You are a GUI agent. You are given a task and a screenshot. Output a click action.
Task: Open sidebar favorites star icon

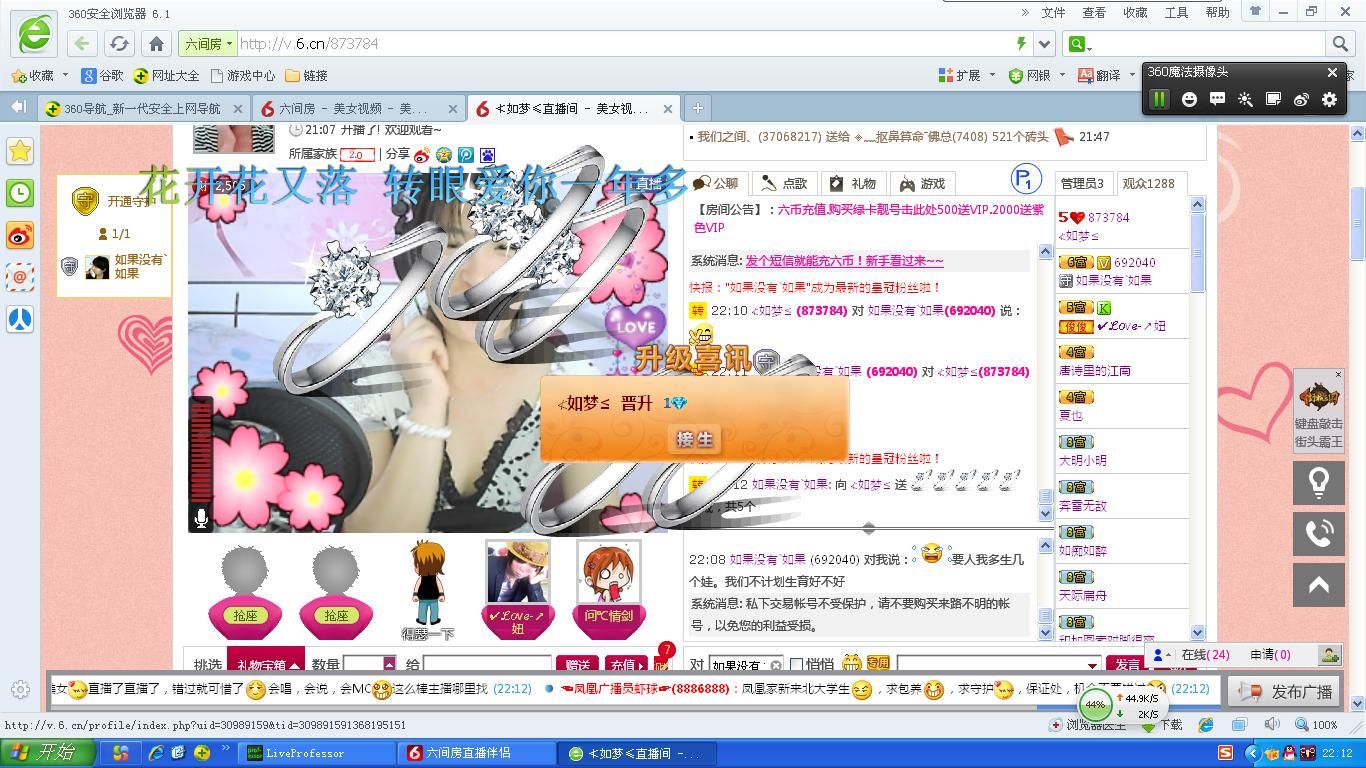(20, 151)
